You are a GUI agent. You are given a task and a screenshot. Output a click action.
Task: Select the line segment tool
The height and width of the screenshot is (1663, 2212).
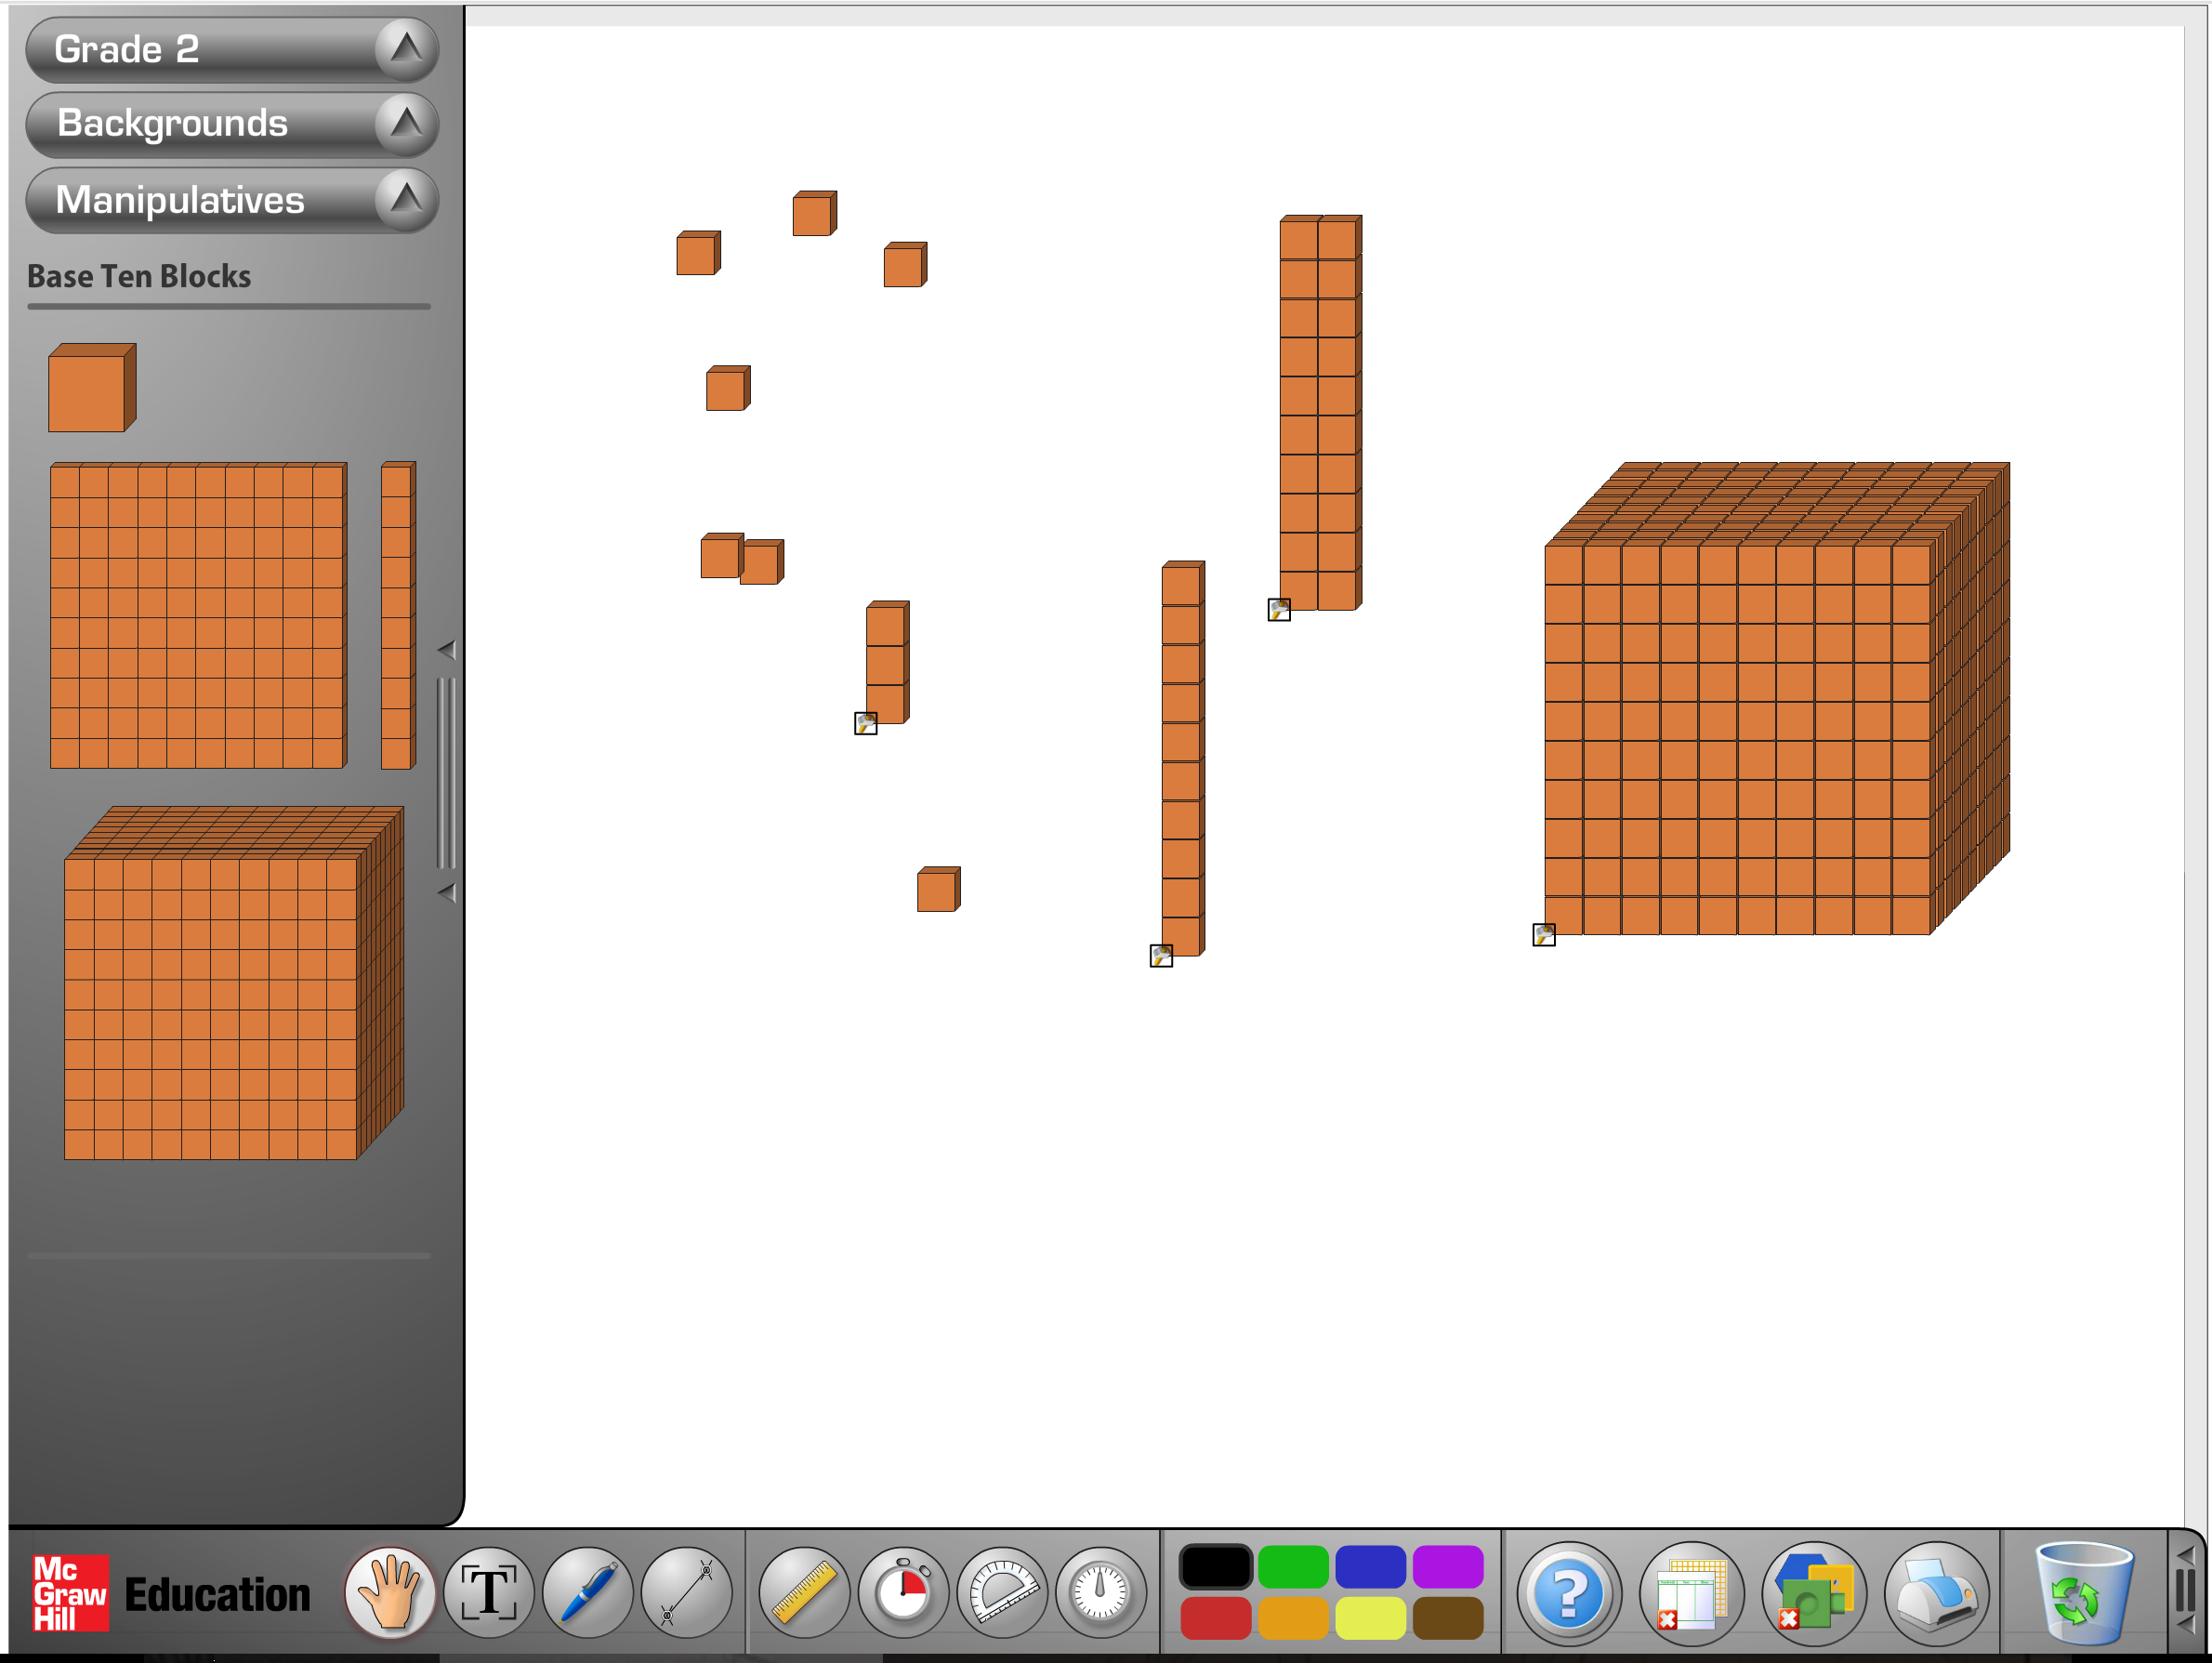(686, 1593)
